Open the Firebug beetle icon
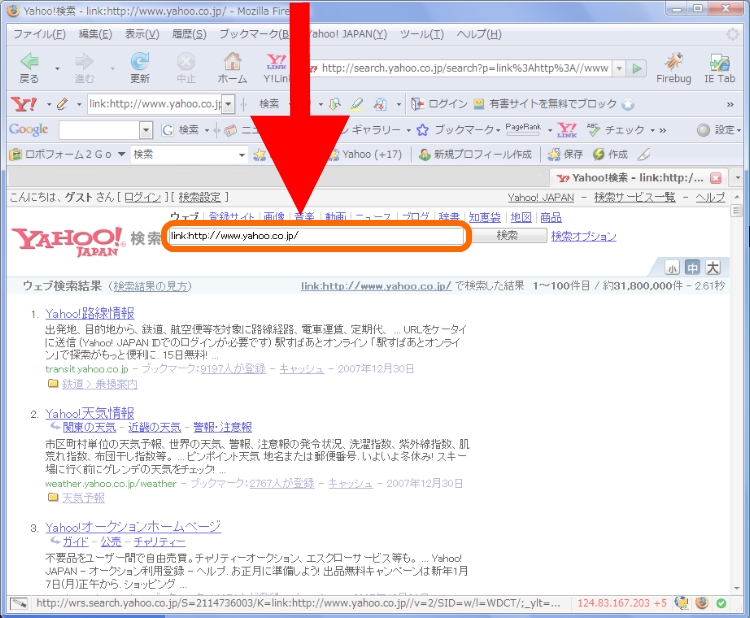The image size is (750, 618). (x=673, y=62)
